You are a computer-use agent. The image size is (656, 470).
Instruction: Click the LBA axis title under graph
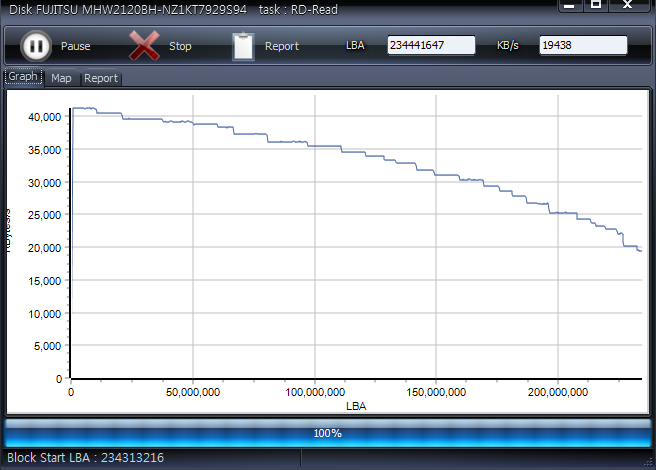coord(356,406)
